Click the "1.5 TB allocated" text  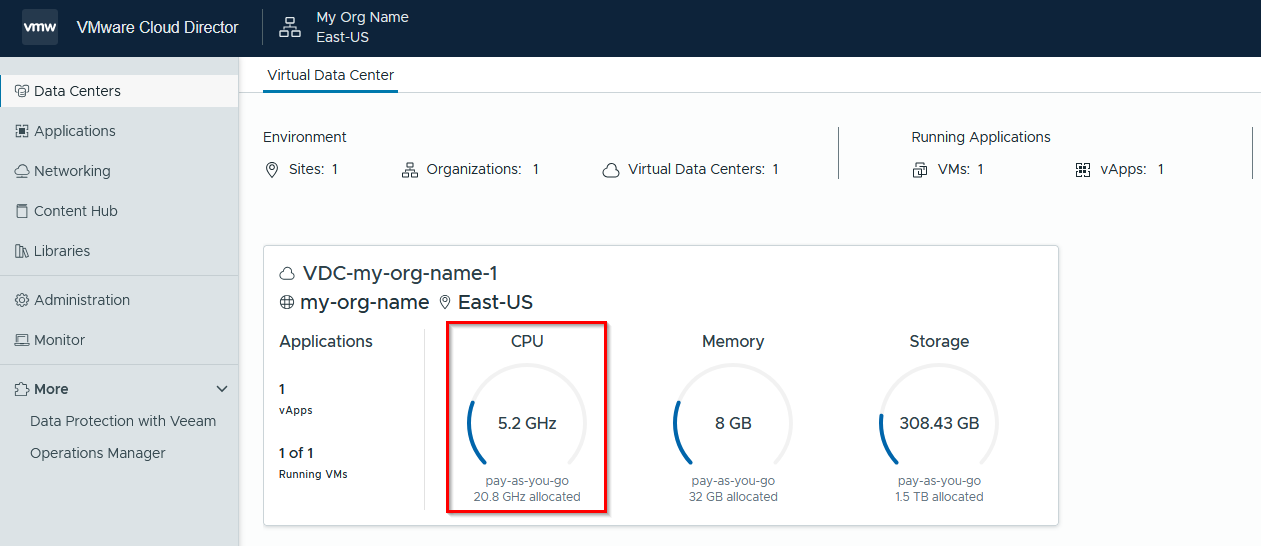(939, 497)
